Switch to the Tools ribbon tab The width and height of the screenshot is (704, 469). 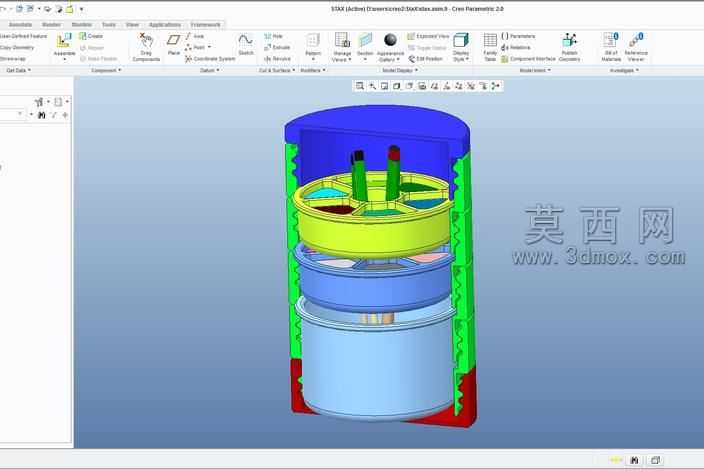coord(109,25)
